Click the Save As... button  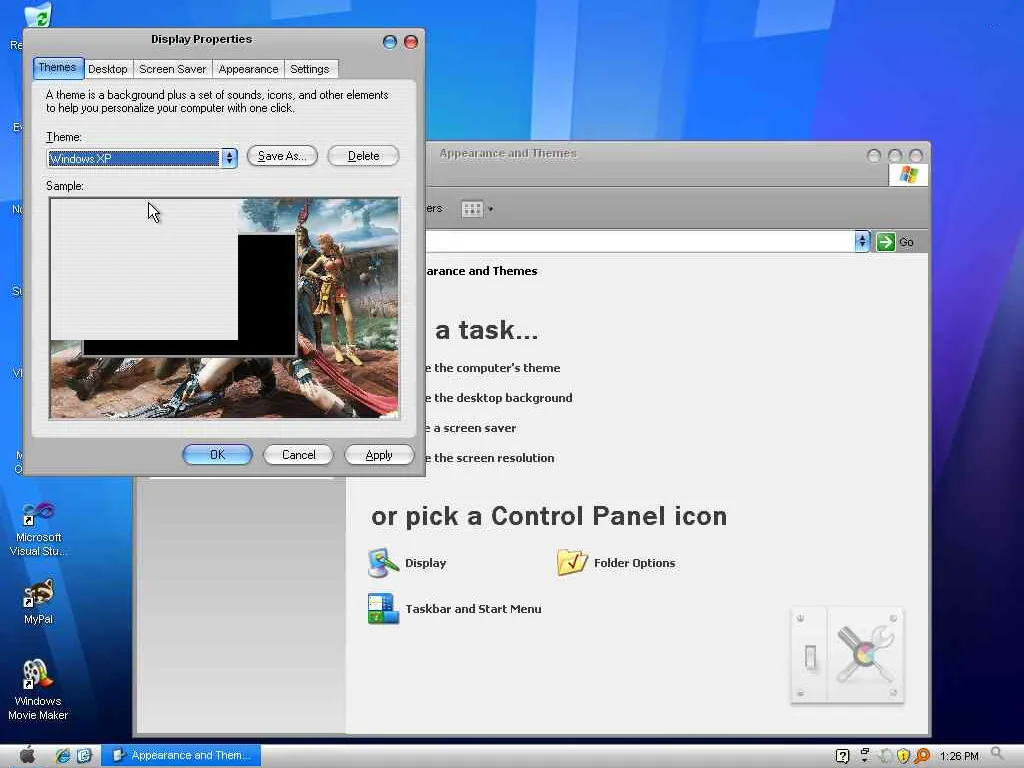point(282,156)
